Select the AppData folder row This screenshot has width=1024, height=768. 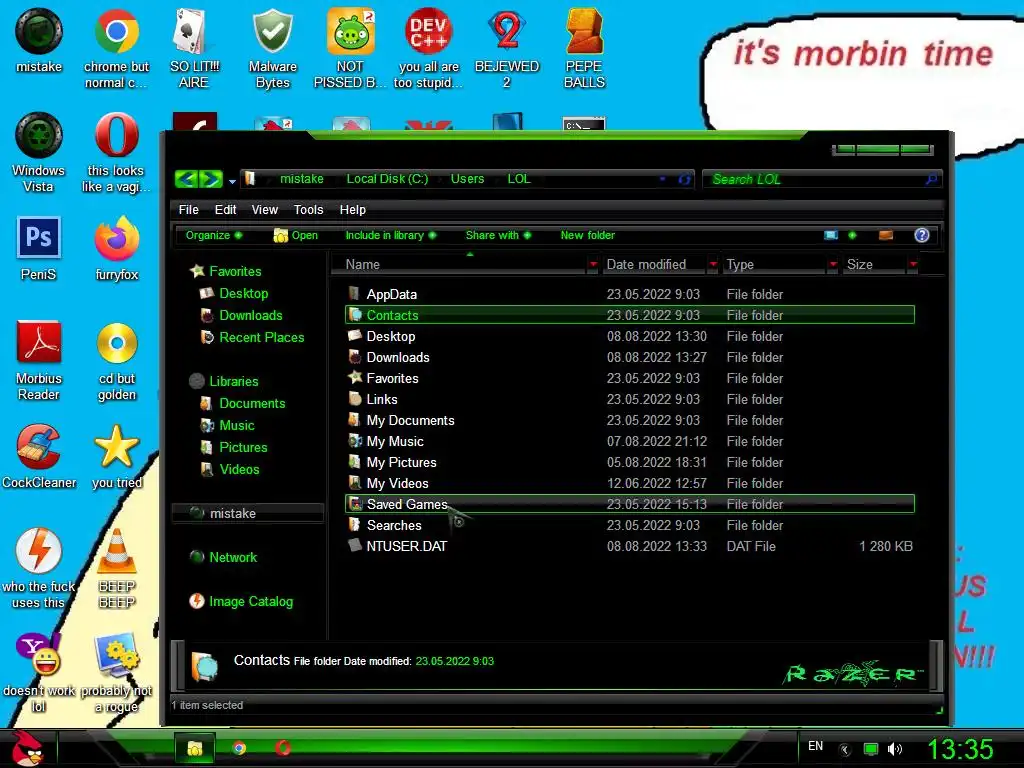tap(630, 295)
